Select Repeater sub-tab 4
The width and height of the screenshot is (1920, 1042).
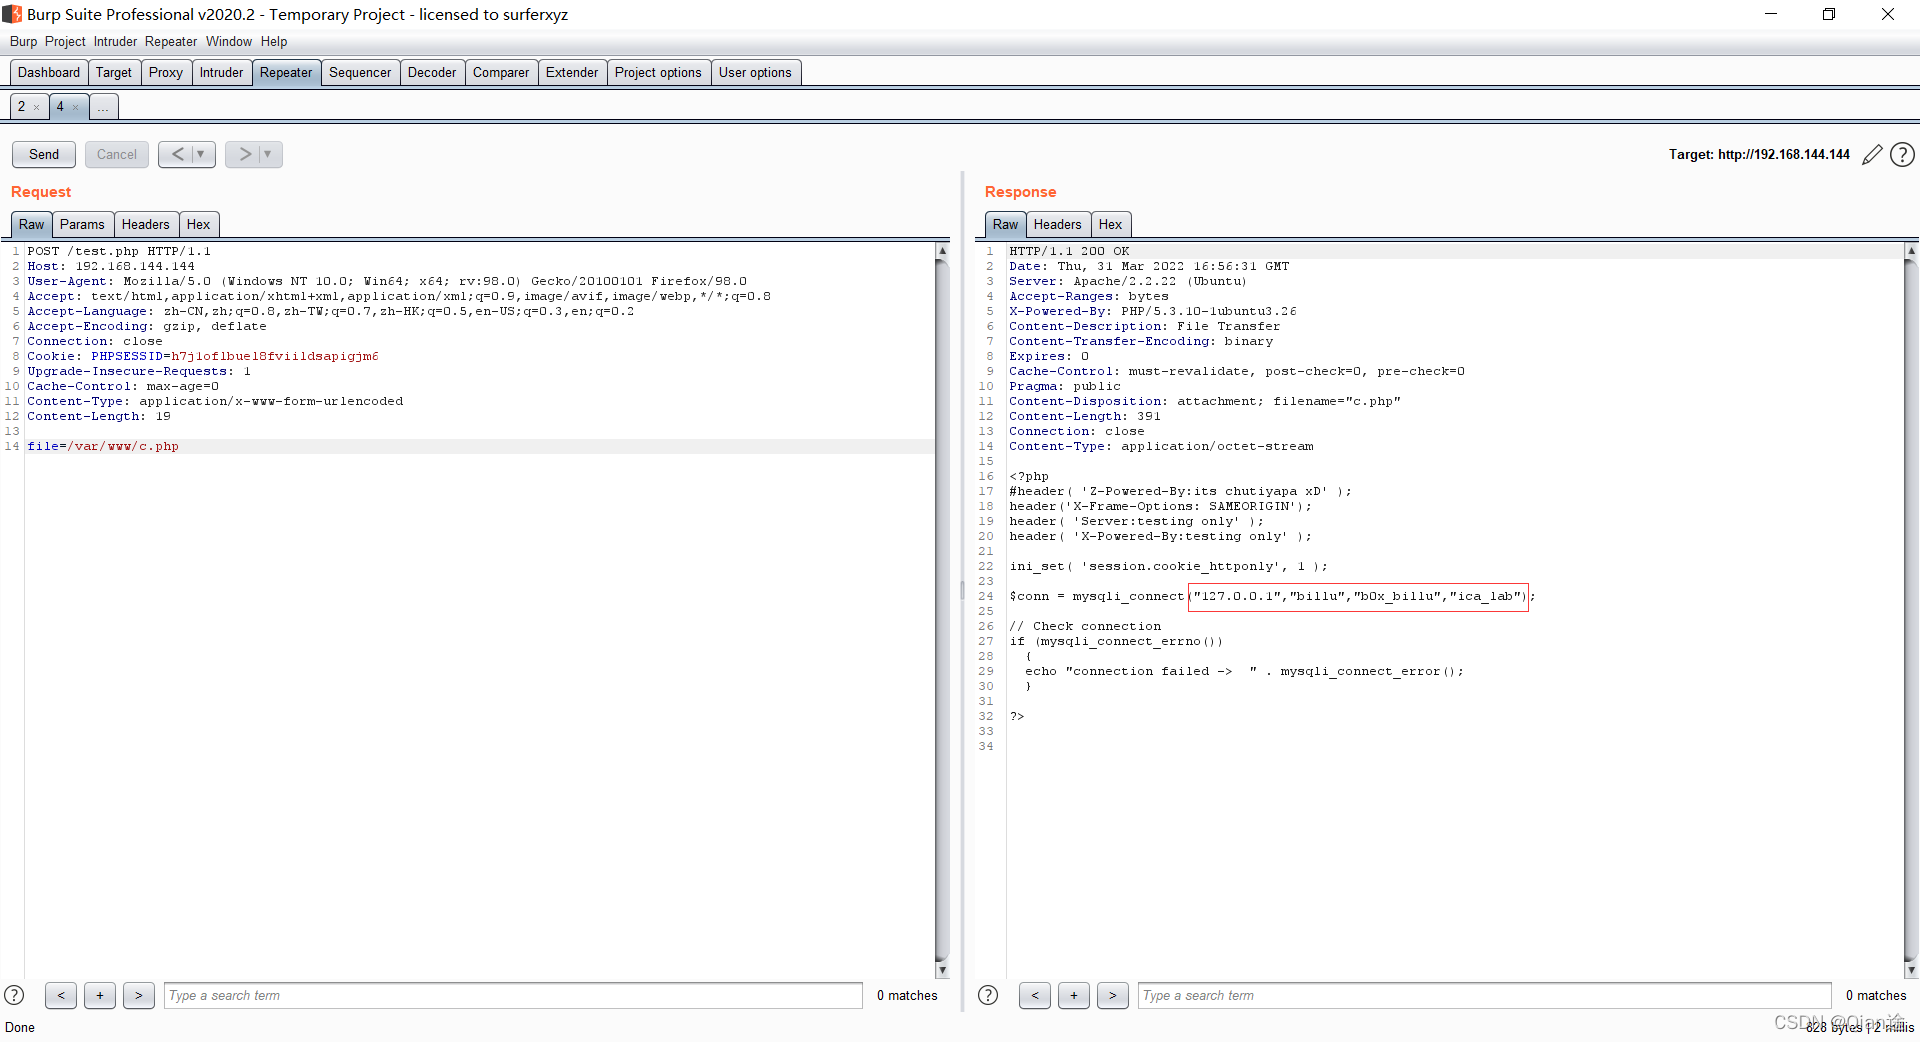tap(60, 106)
